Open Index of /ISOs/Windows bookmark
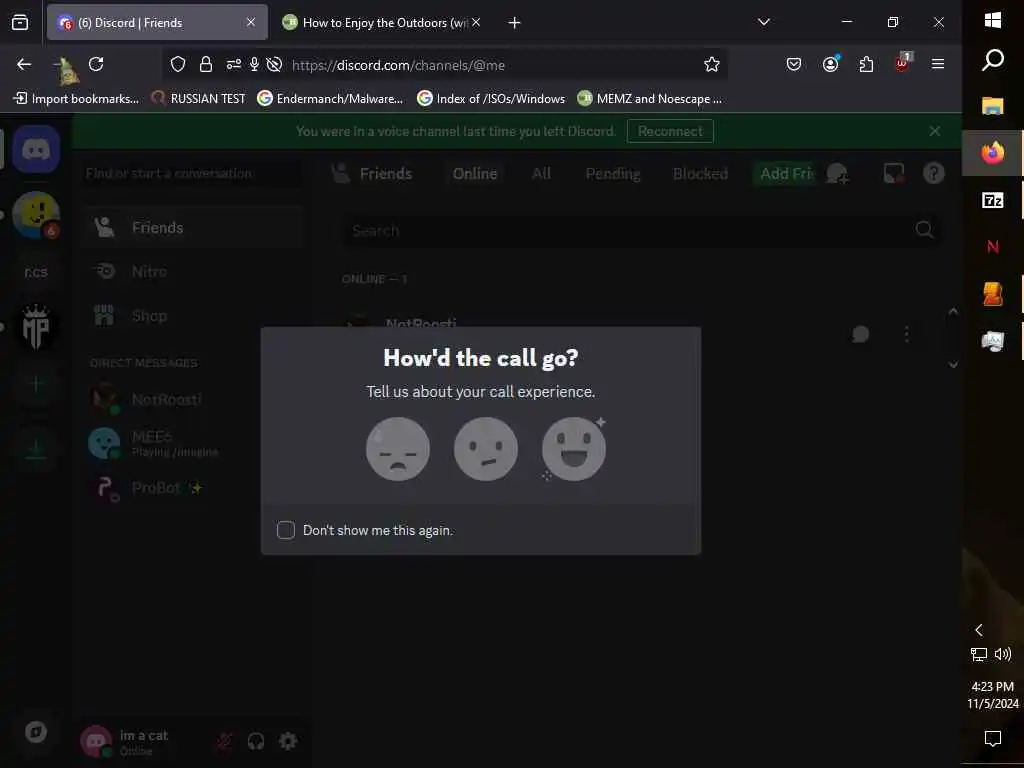This screenshot has height=768, width=1024. point(491,99)
